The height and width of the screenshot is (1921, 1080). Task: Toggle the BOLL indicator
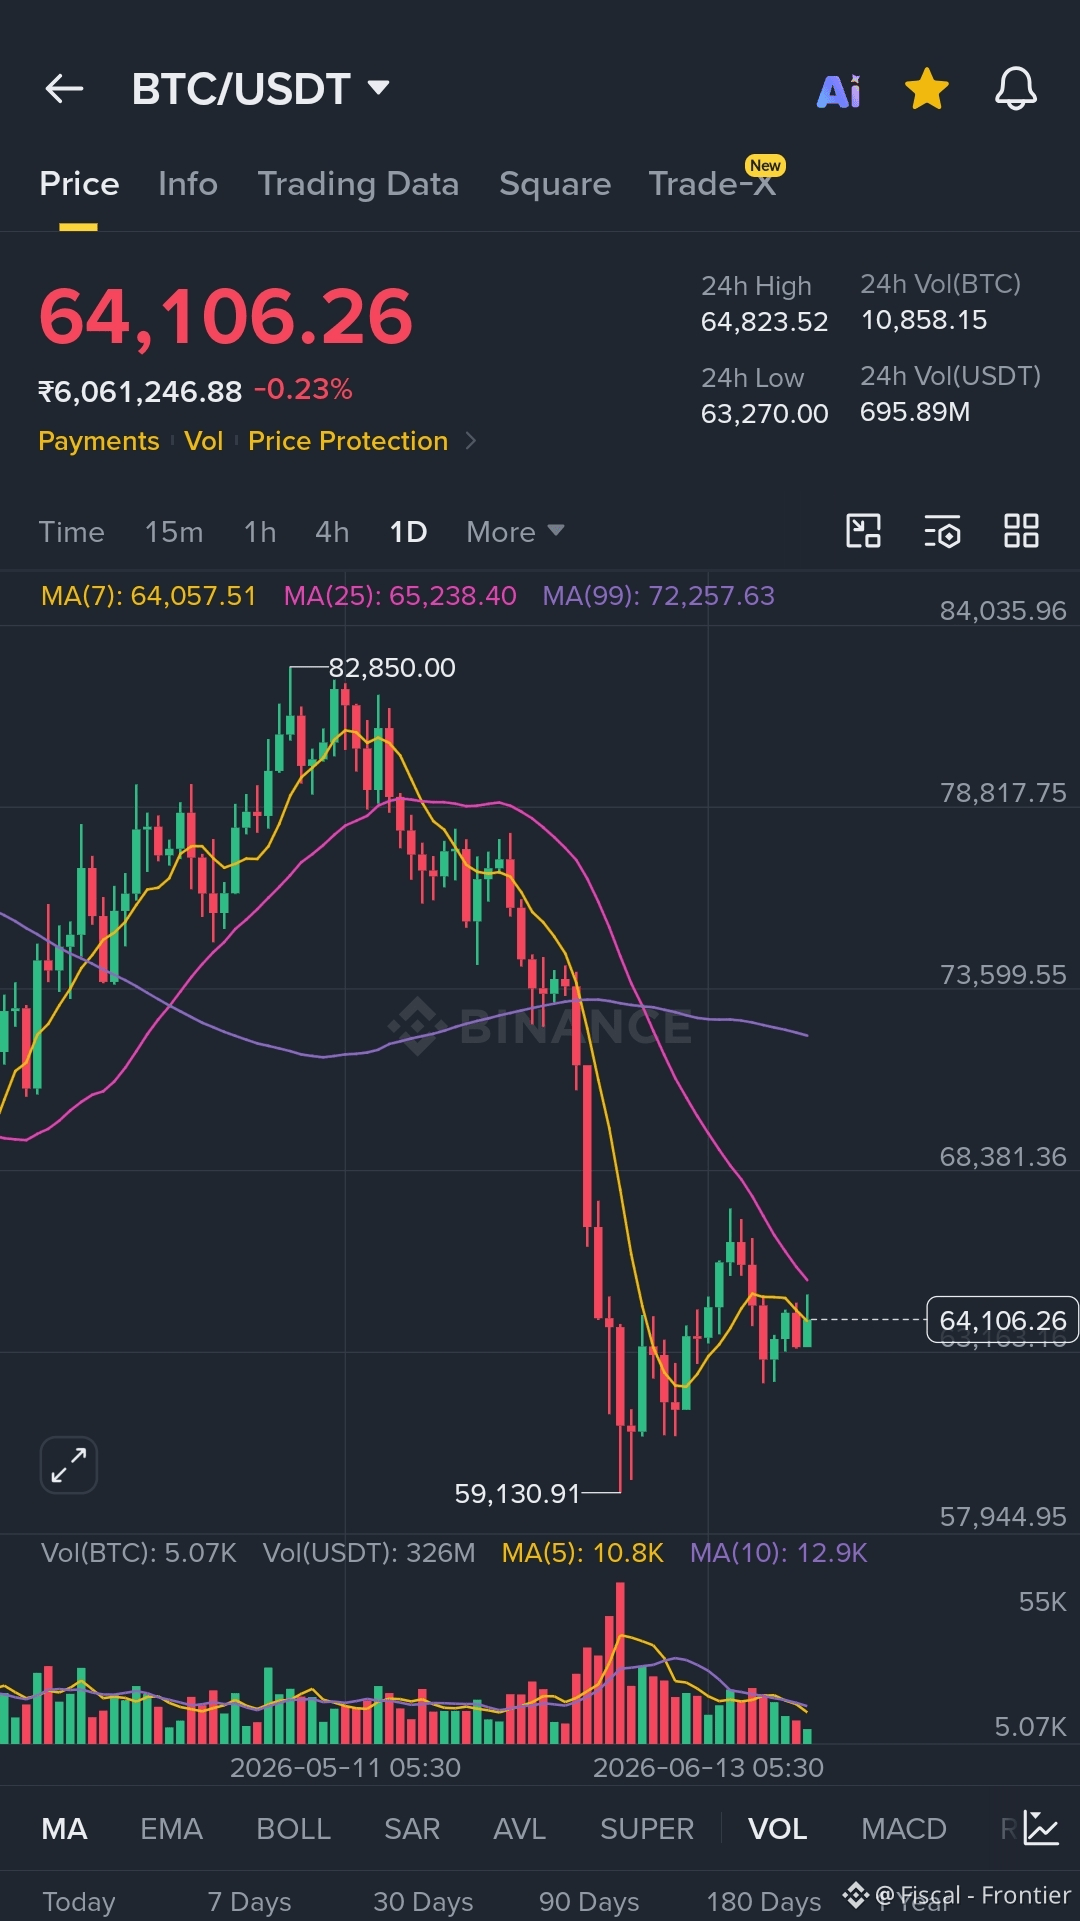pyautogui.click(x=293, y=1829)
